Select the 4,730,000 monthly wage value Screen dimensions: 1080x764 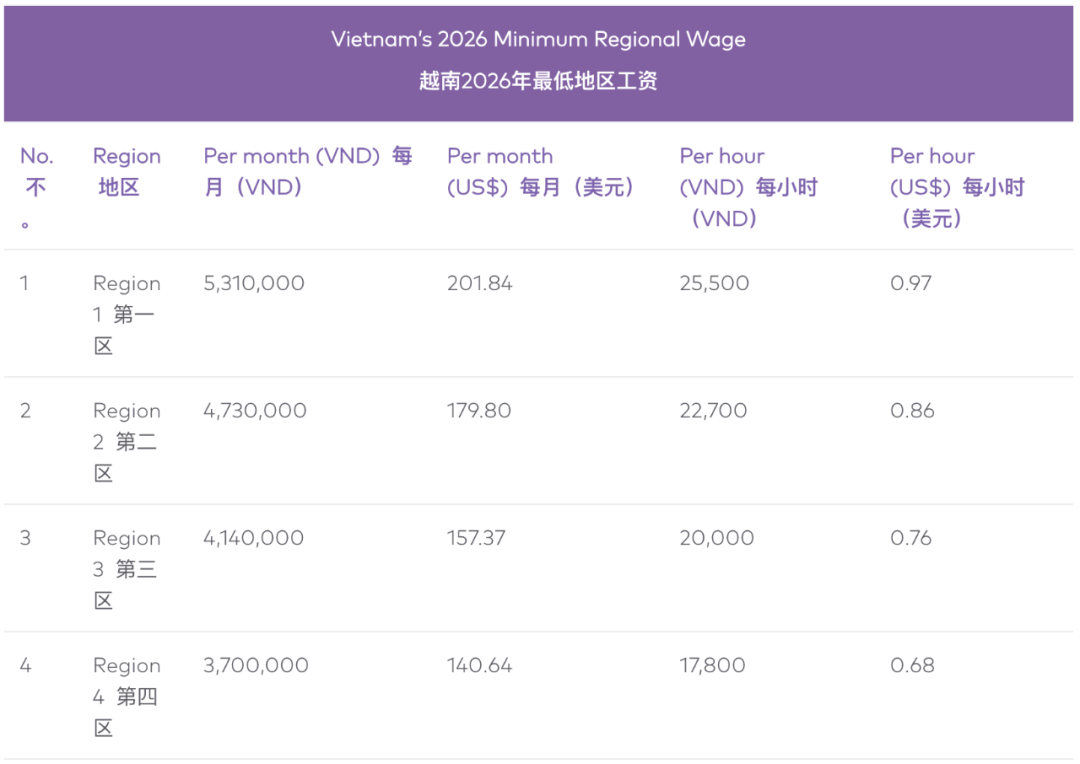pos(254,410)
